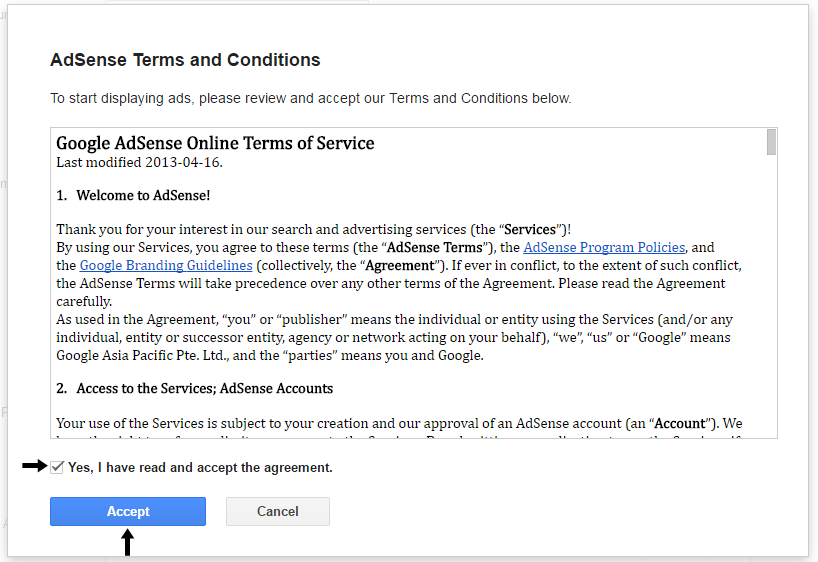Image resolution: width=818 pixels, height=562 pixels.
Task: Click the terms box scrollbar thumb
Action: 771,142
